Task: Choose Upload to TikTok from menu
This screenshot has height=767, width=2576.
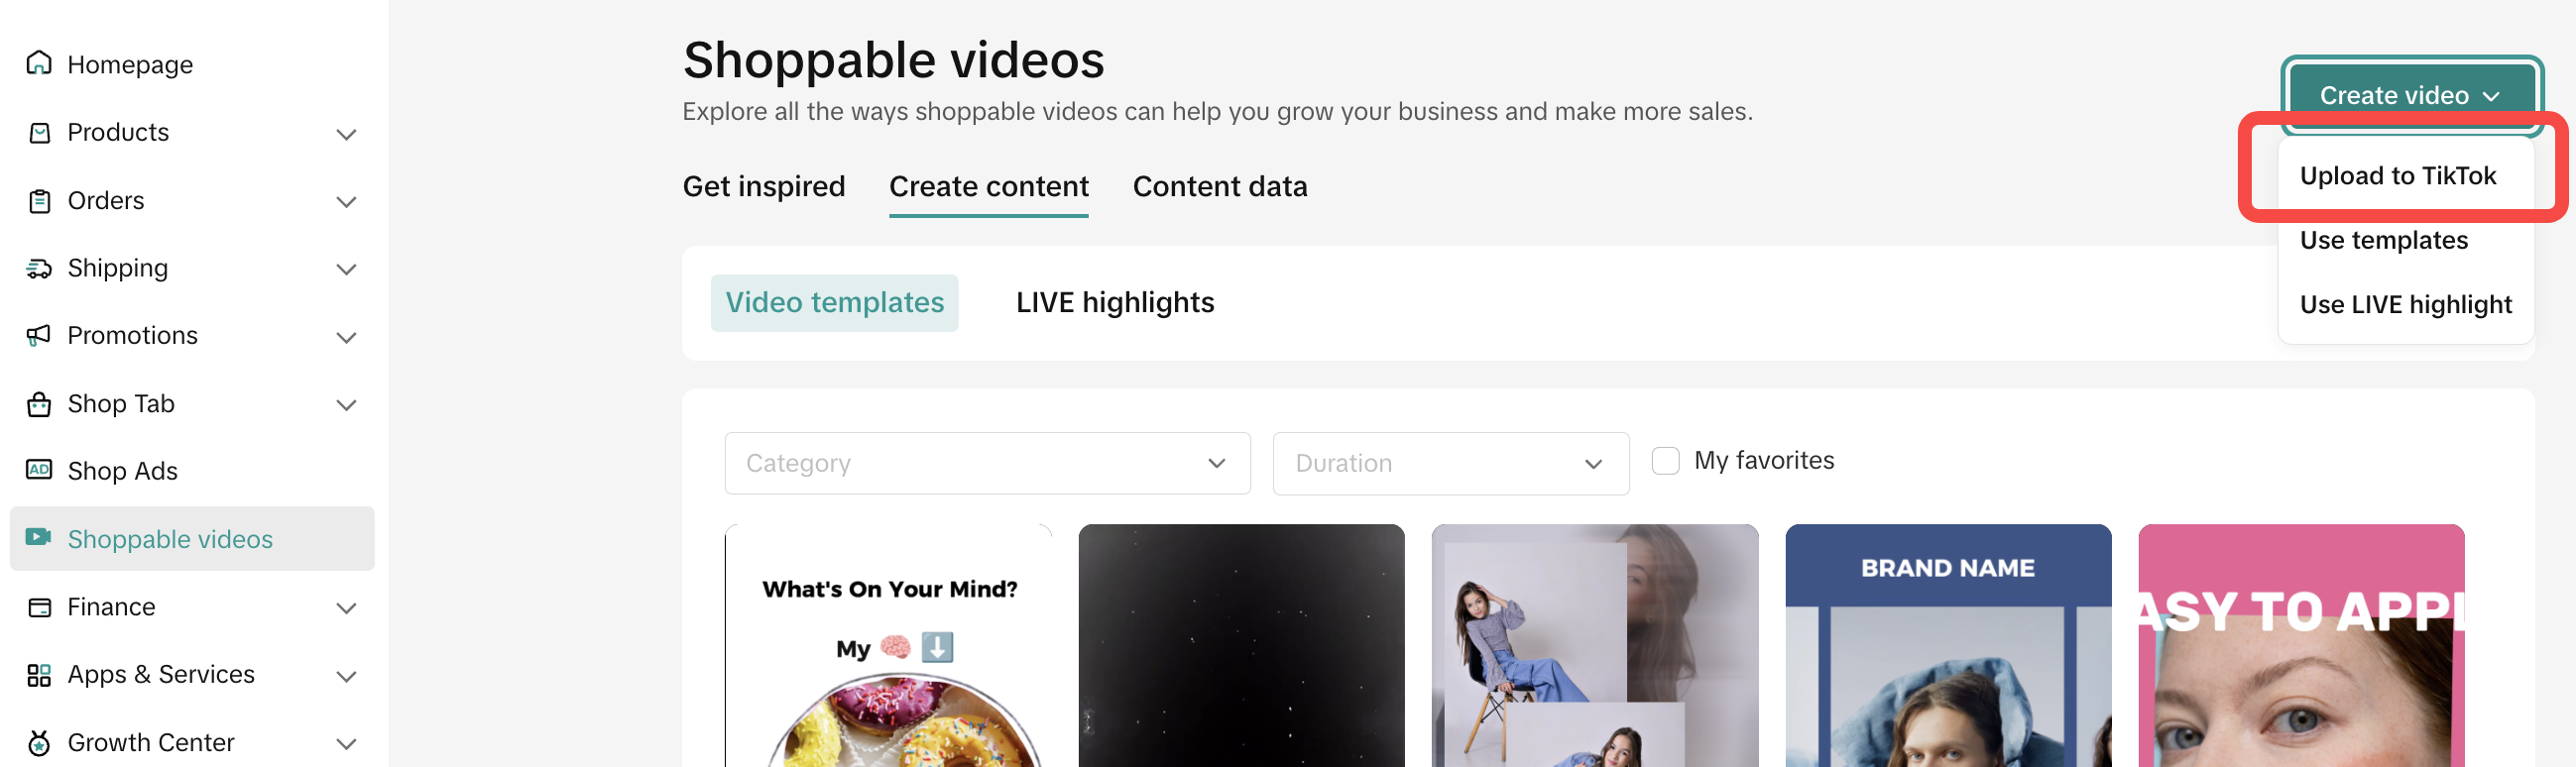Action: point(2397,176)
